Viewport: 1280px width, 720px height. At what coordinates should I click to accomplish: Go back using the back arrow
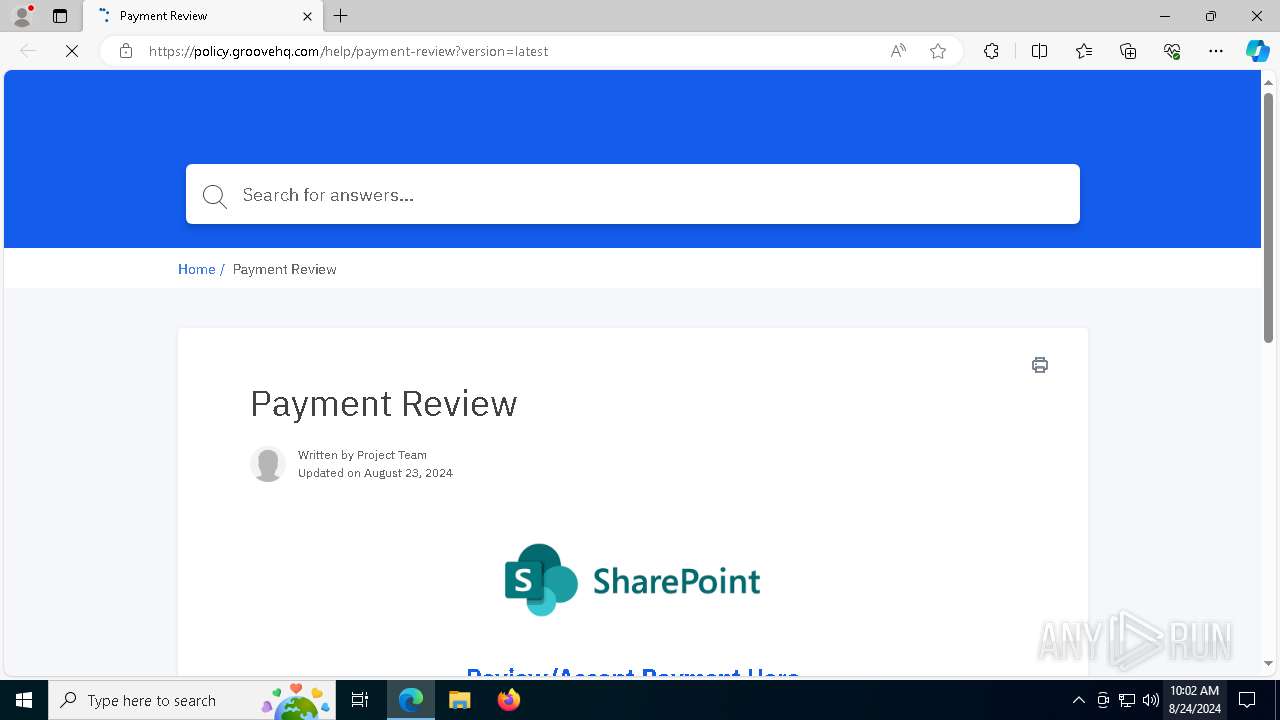[28, 51]
